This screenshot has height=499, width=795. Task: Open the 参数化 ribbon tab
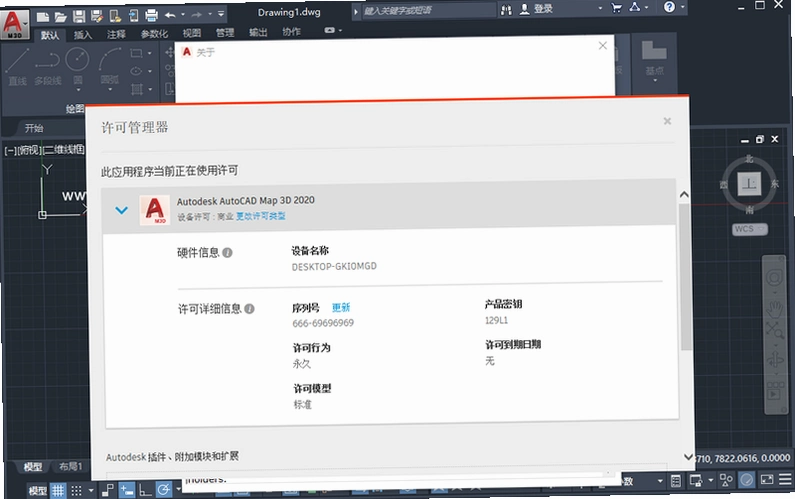pyautogui.click(x=154, y=33)
